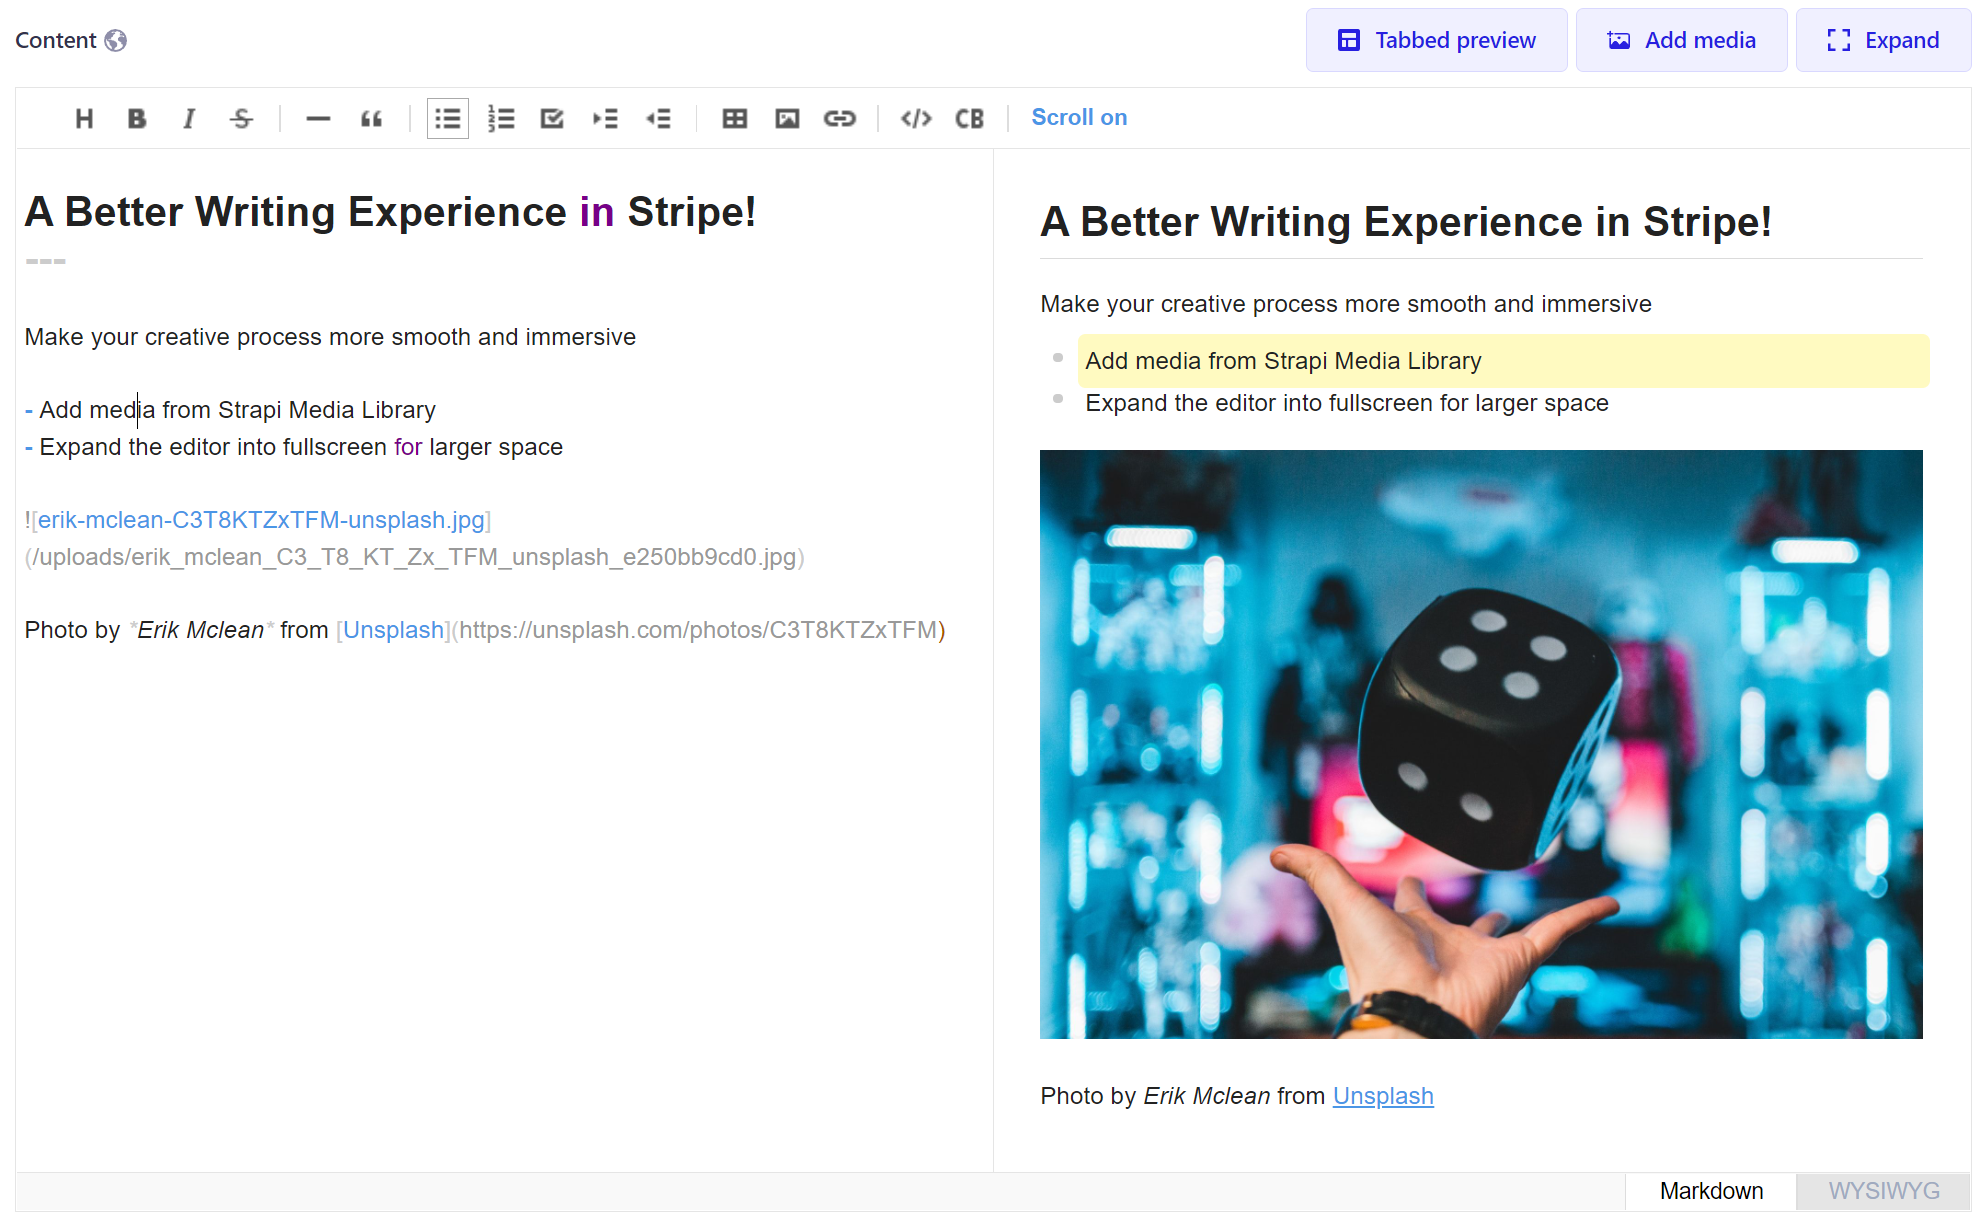Click the Heading toolbar icon
Image resolution: width=1987 pixels, height=1225 pixels.
point(84,119)
